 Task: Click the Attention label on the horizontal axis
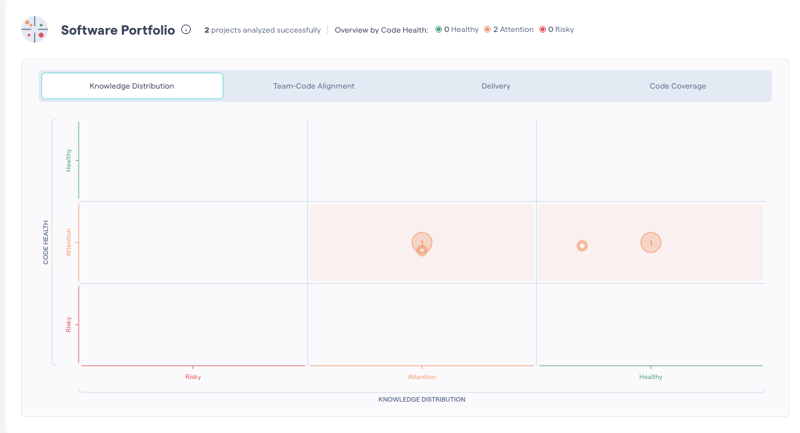click(x=422, y=377)
